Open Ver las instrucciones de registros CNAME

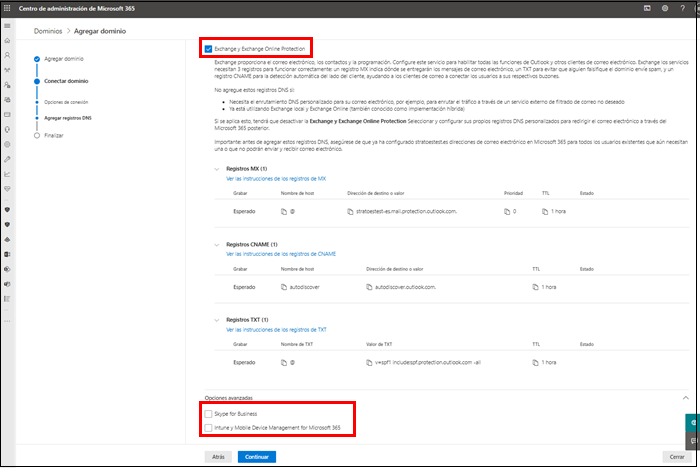tap(281, 254)
